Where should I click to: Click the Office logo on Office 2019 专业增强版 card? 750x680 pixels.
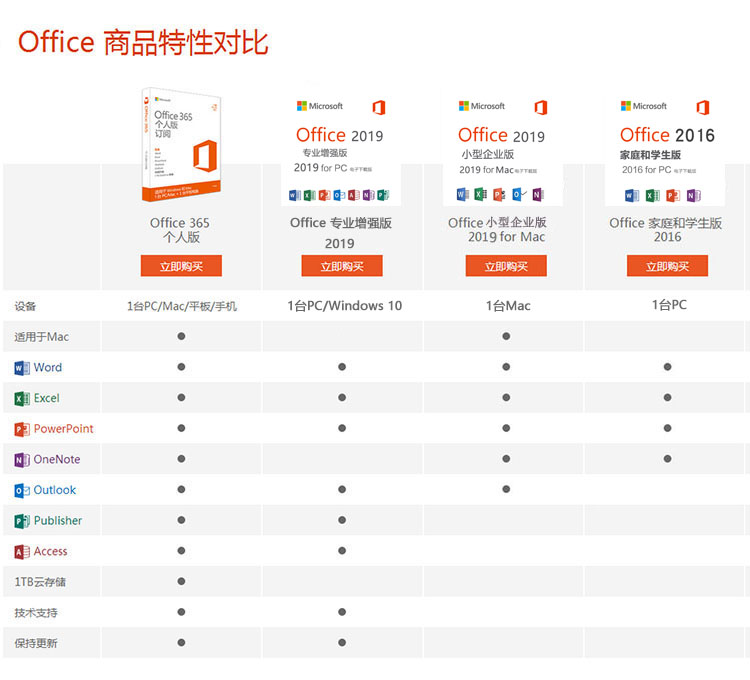pyautogui.click(x=379, y=108)
